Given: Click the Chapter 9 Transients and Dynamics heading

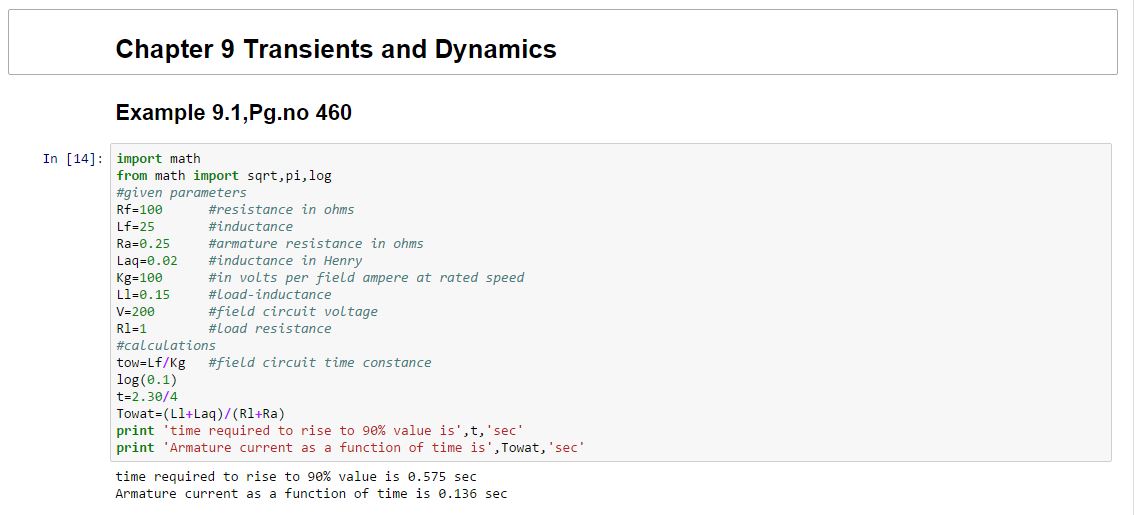Looking at the screenshot, I should [336, 49].
